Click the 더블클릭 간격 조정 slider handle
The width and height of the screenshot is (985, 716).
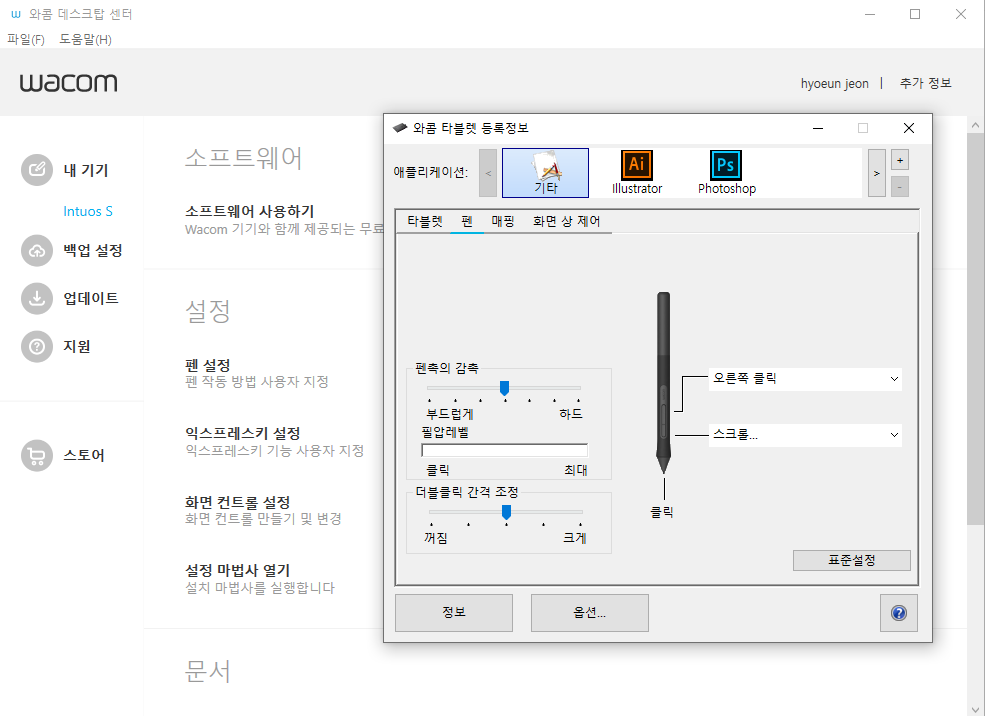[x=506, y=513]
